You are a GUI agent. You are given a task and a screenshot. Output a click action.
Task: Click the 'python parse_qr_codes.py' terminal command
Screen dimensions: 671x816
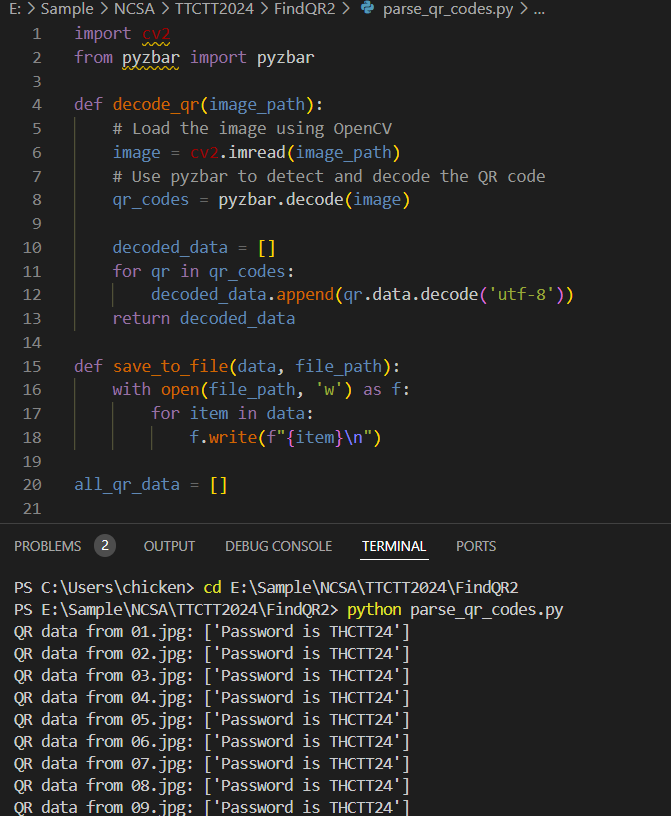pyautogui.click(x=455, y=609)
